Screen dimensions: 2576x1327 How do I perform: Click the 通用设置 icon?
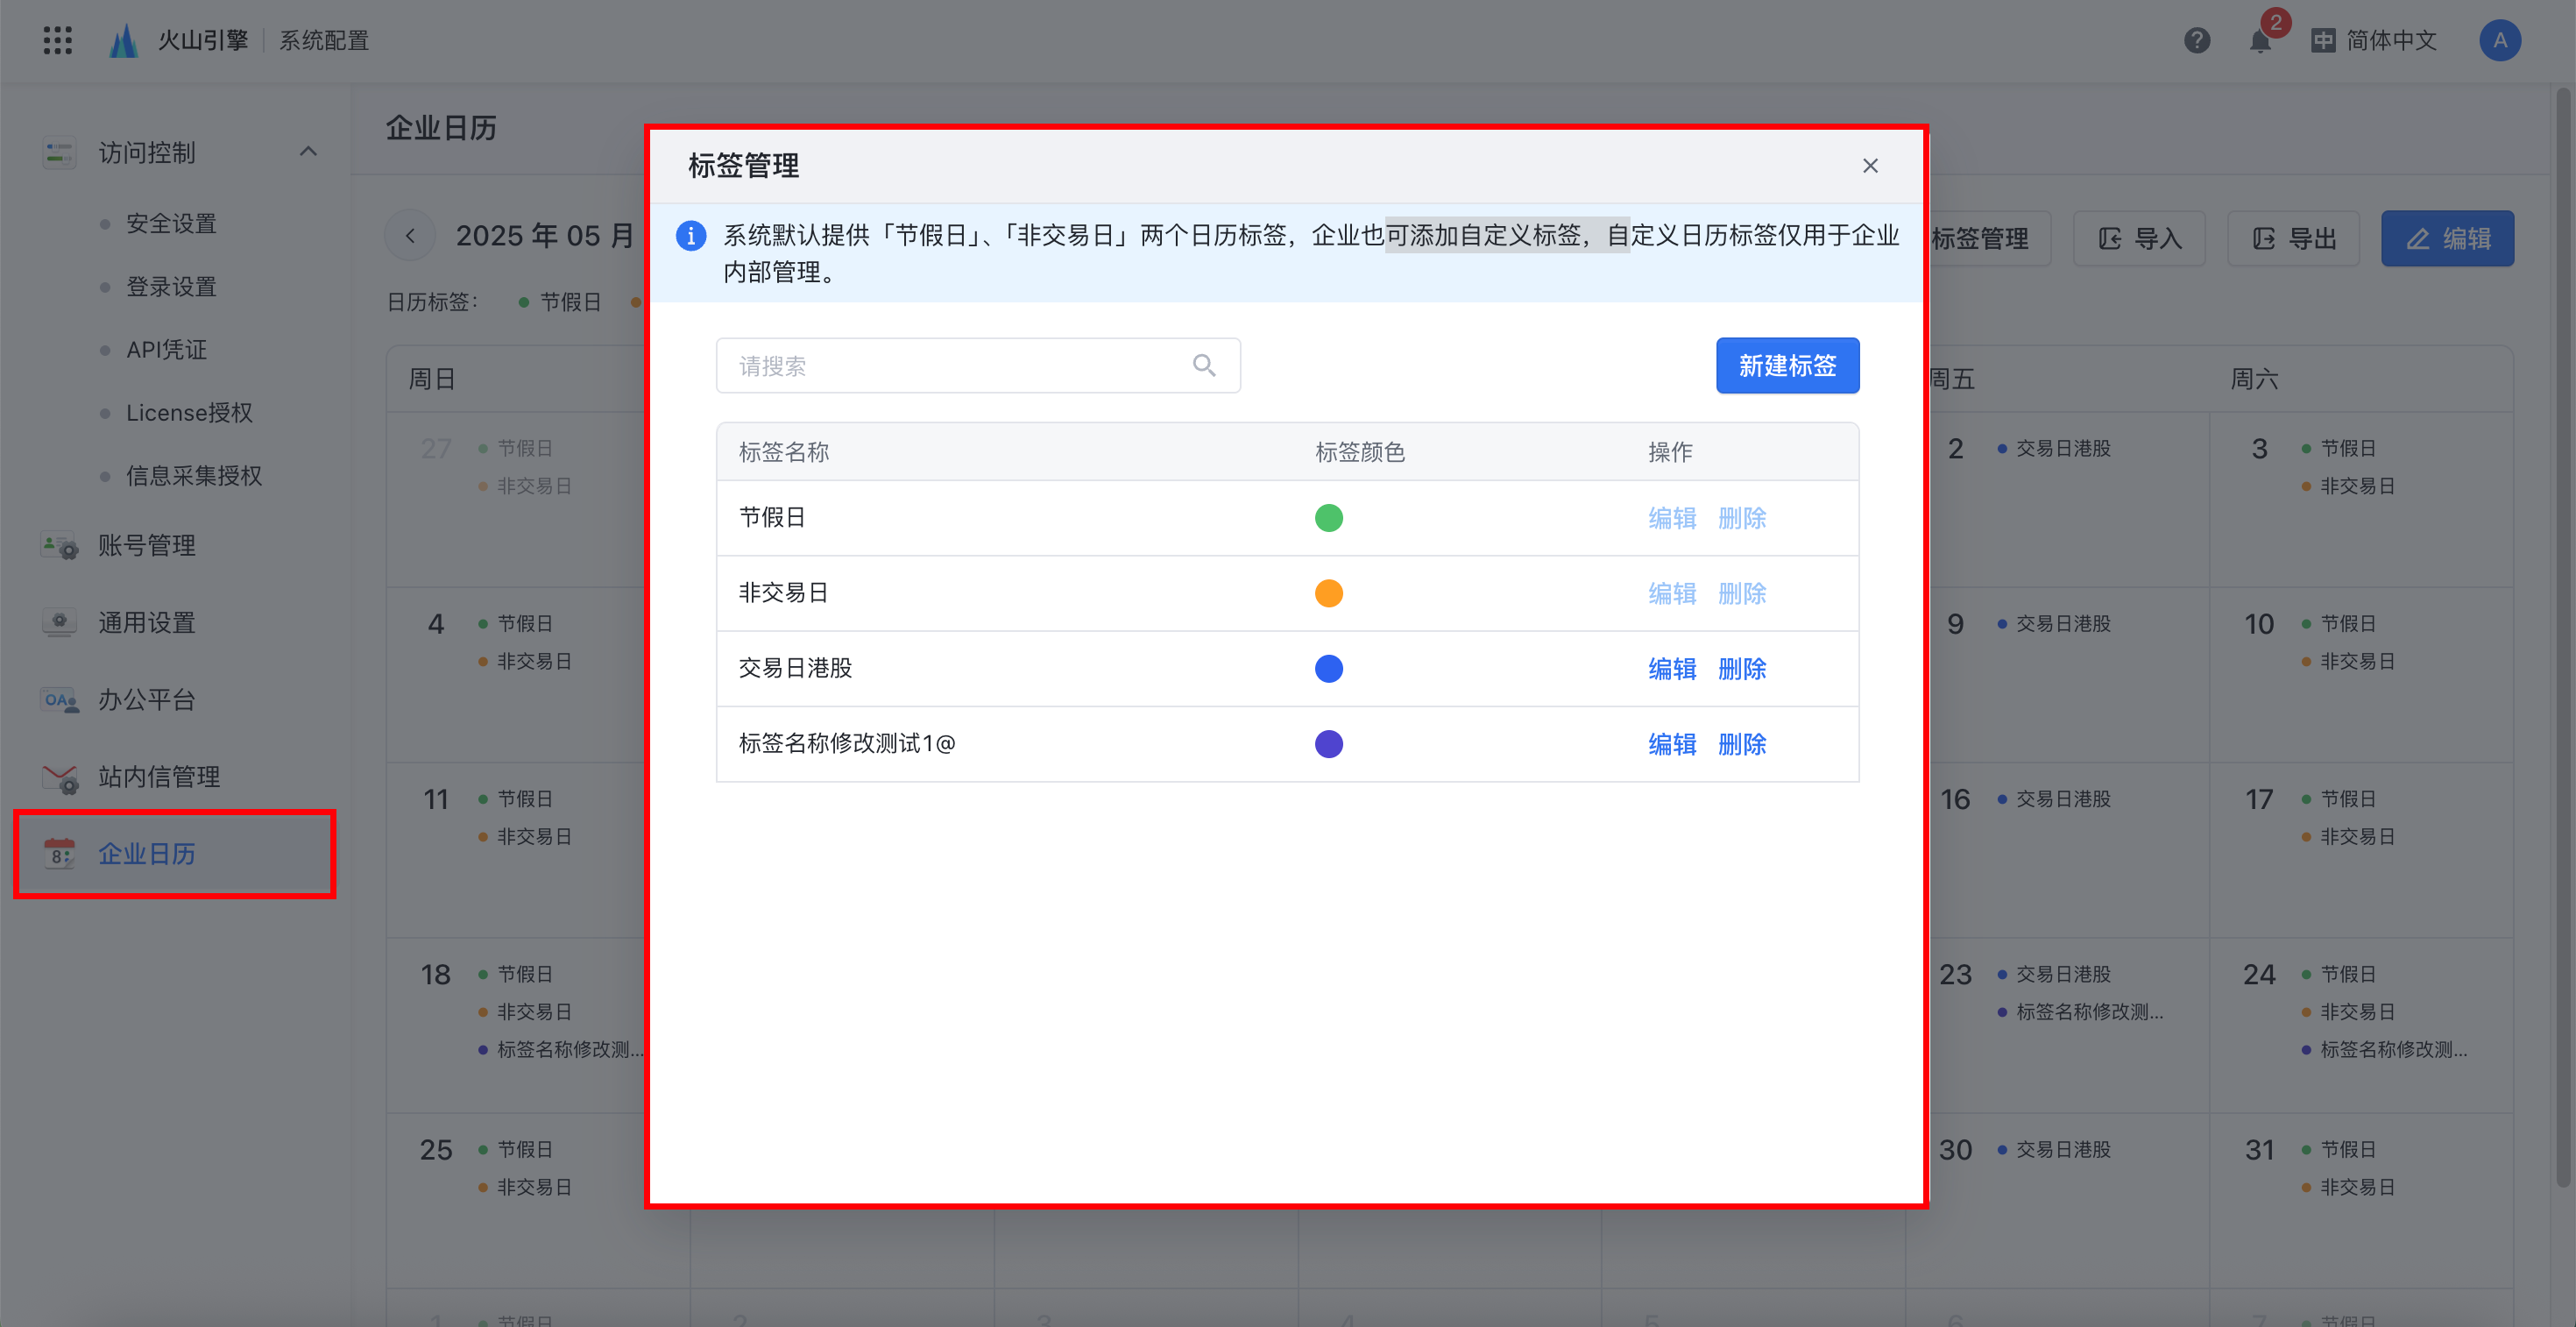click(59, 622)
